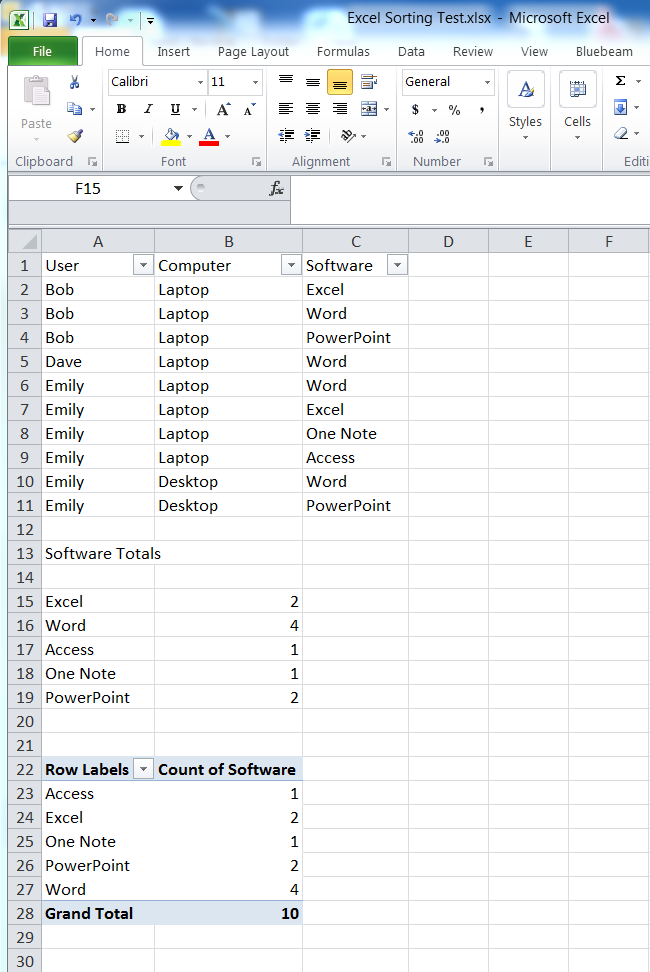Align text right
650x972 pixels.
pyautogui.click(x=340, y=109)
